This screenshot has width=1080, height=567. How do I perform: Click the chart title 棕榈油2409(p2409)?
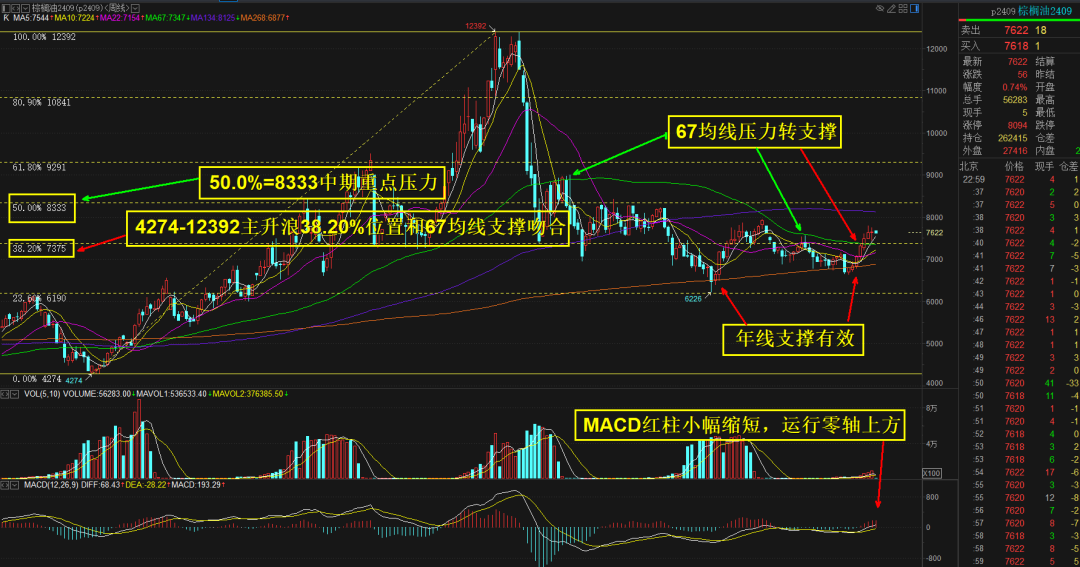point(68,8)
